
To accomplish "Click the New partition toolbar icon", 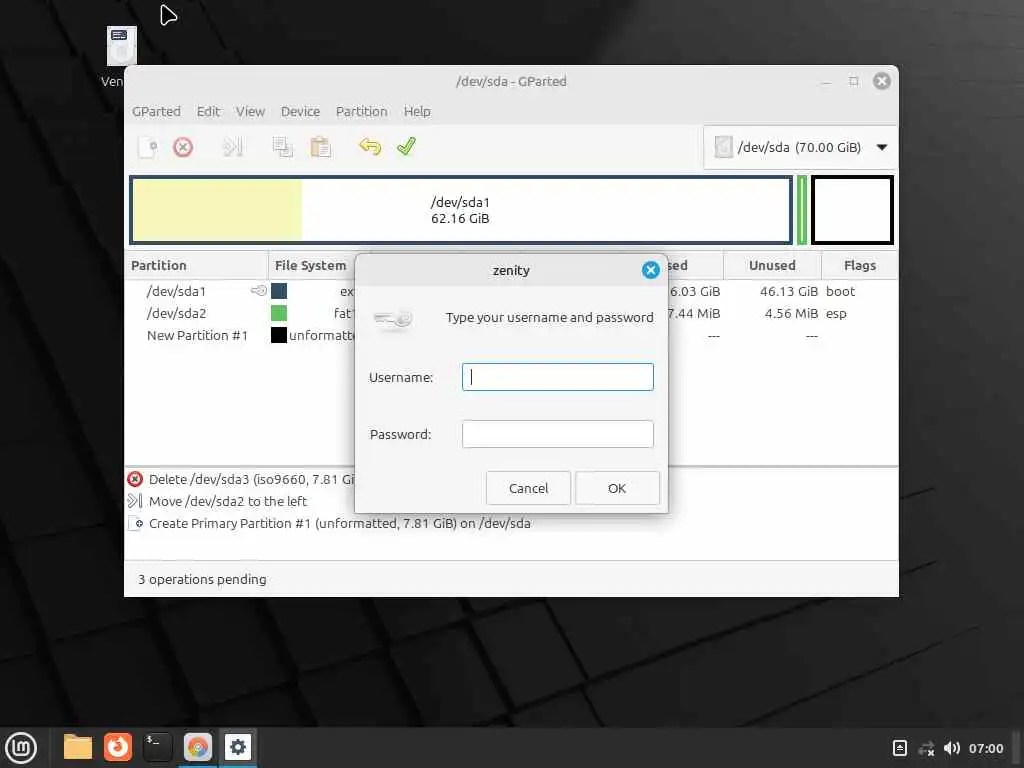I will pyautogui.click(x=148, y=147).
